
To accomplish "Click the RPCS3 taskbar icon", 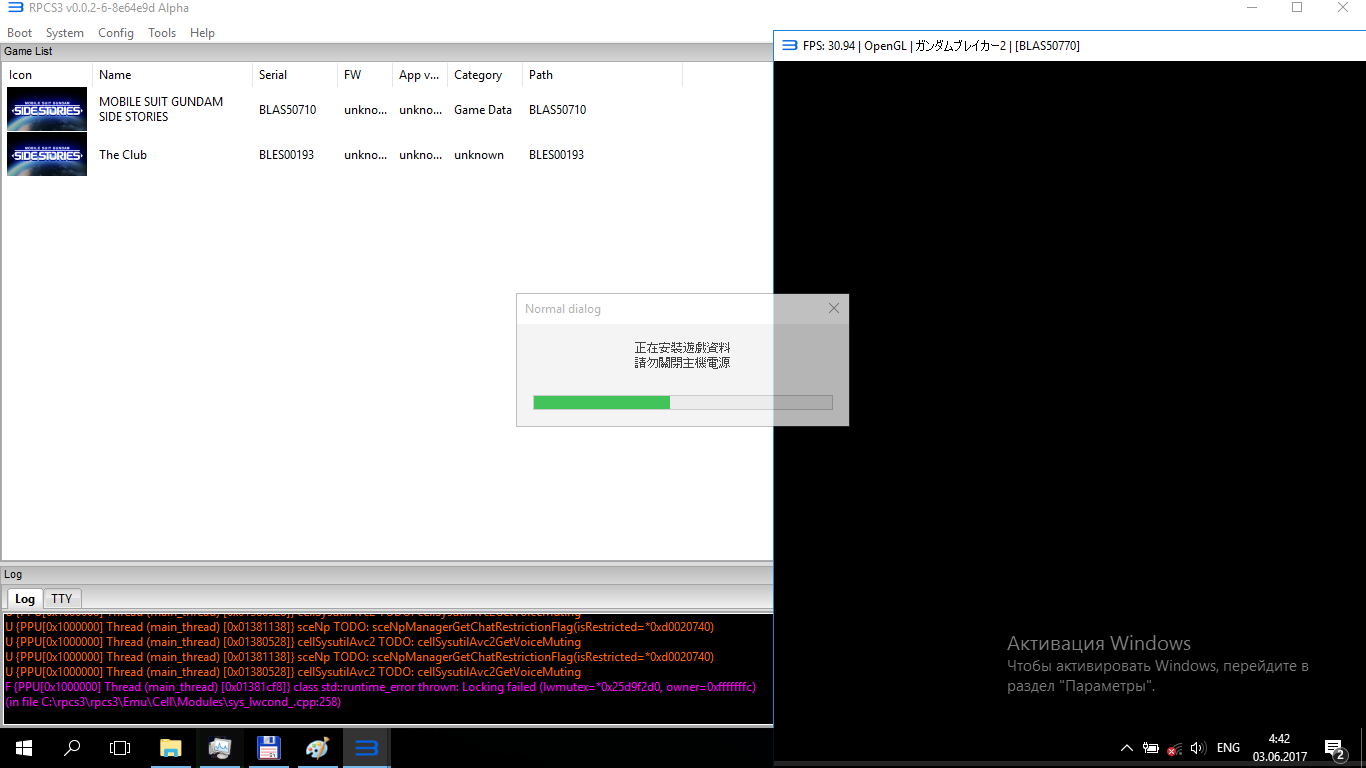I will [366, 748].
